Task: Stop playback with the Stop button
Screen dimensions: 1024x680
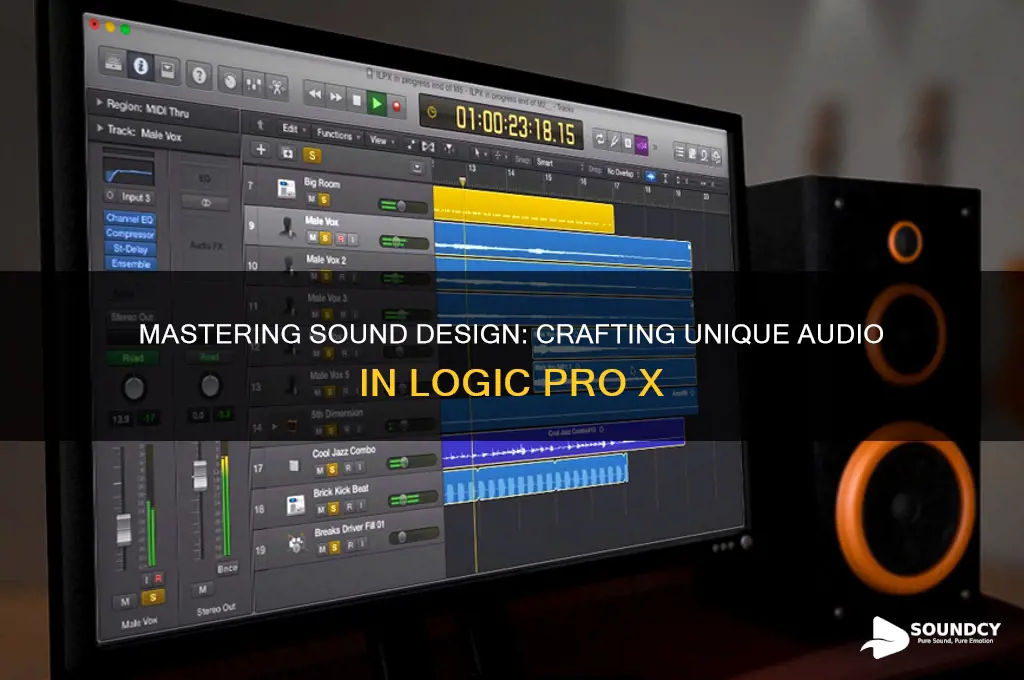Action: 357,100
